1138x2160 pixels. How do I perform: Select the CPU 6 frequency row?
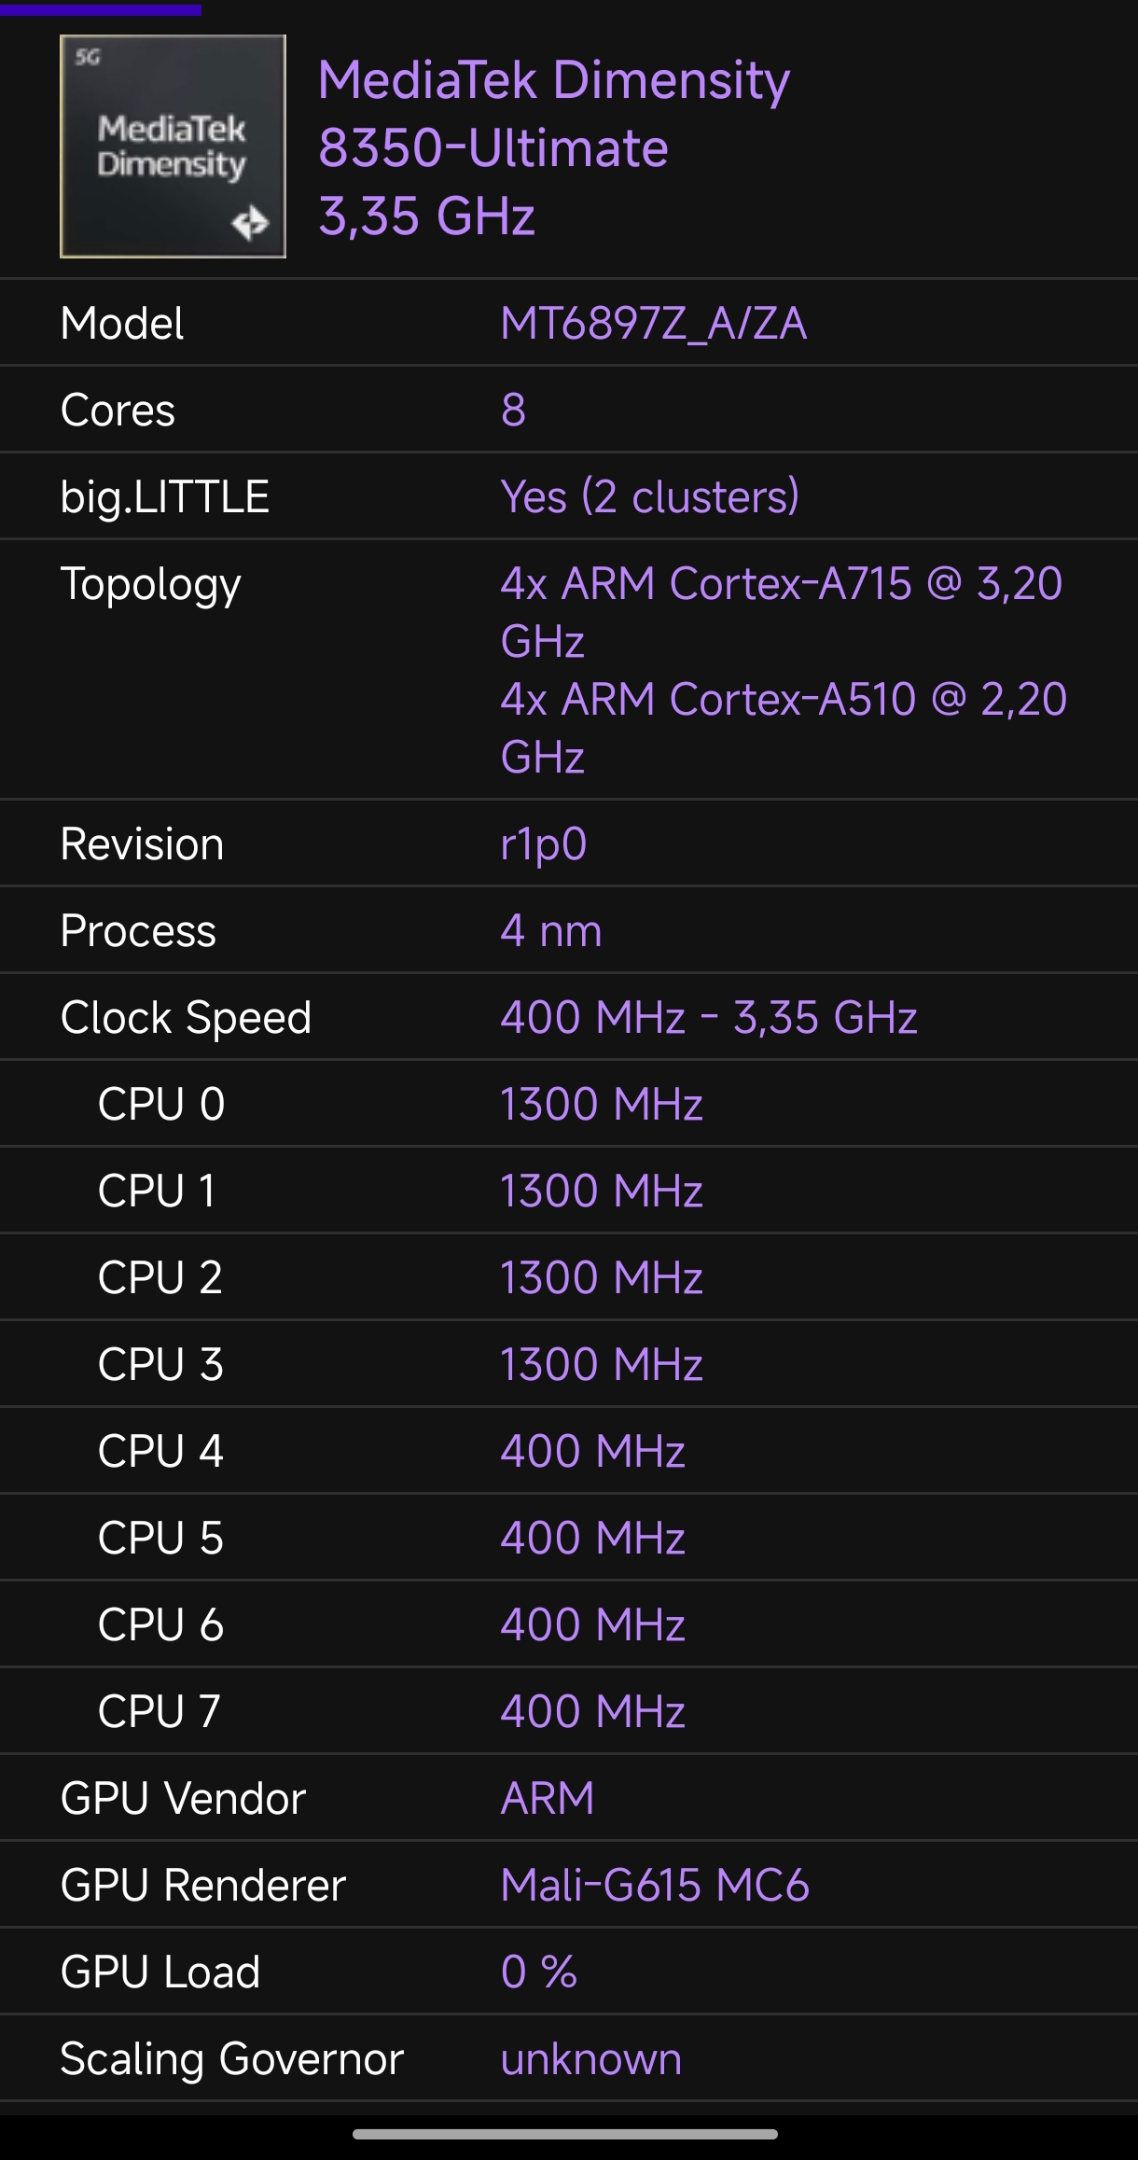(x=569, y=1625)
